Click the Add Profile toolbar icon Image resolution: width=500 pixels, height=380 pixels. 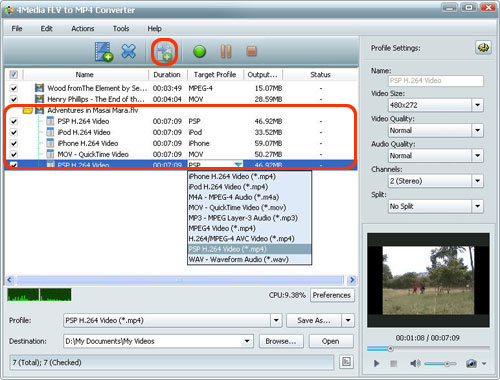pyautogui.click(x=164, y=52)
